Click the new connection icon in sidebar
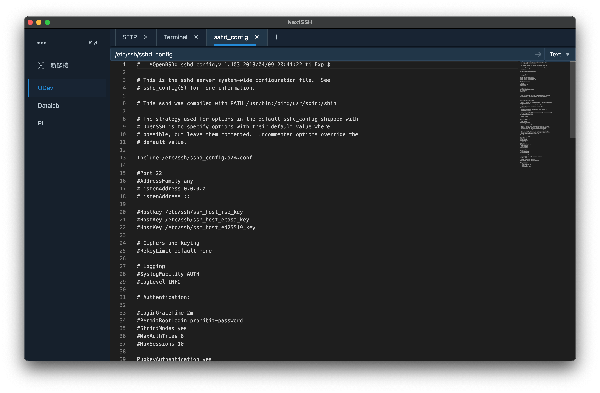The width and height of the screenshot is (600, 393). [41, 65]
